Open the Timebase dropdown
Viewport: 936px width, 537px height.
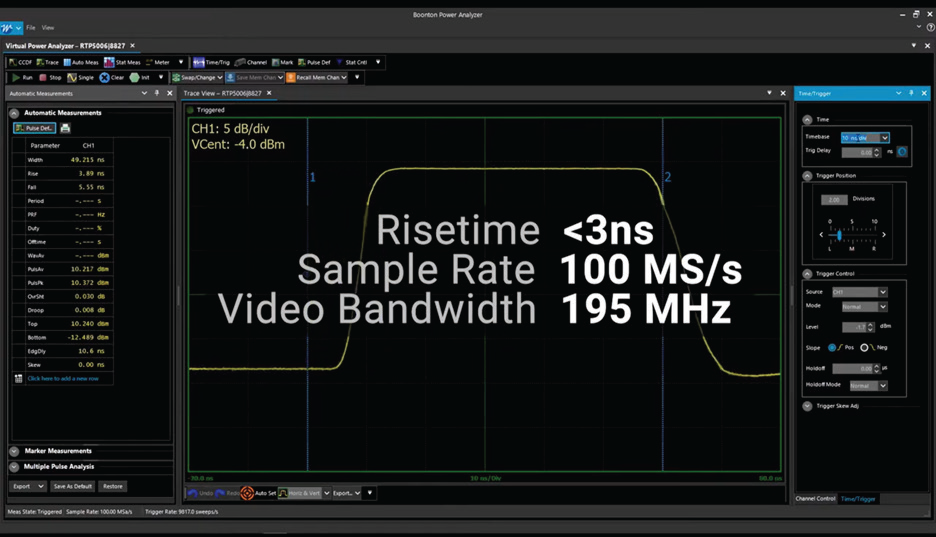click(x=884, y=138)
